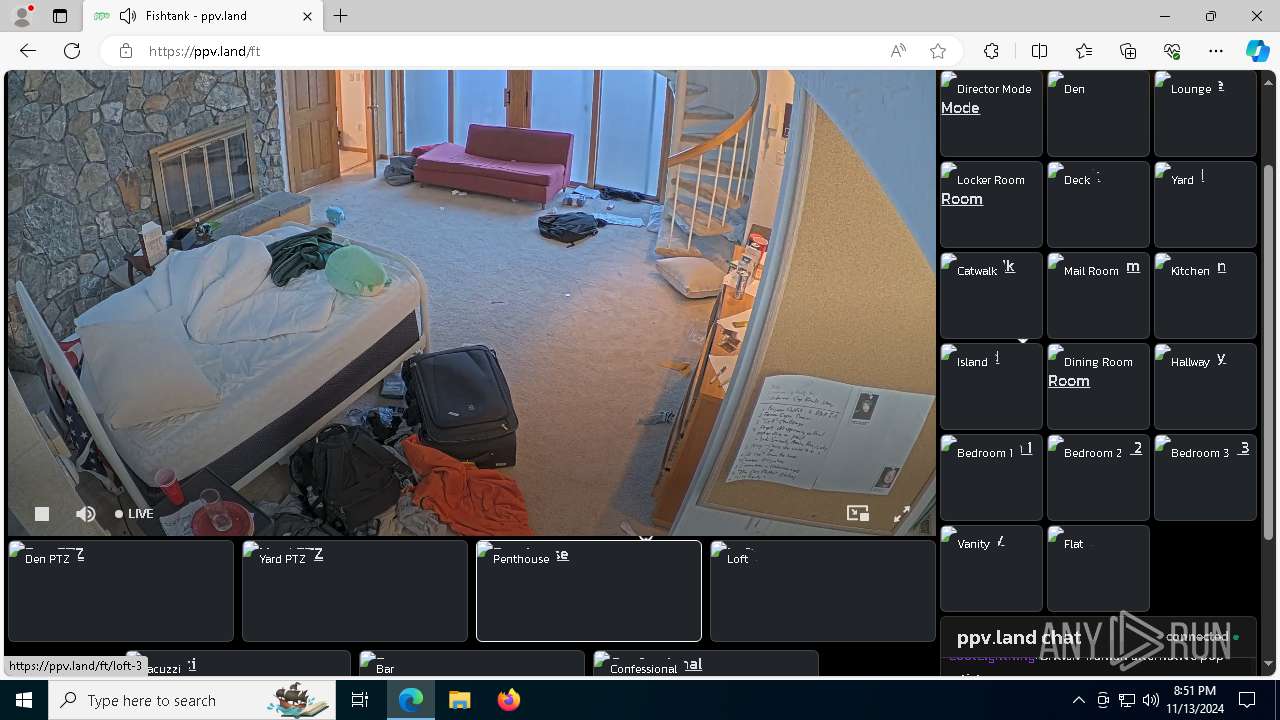Add this page to favorites
The width and height of the screenshot is (1280, 720).
coord(937,51)
